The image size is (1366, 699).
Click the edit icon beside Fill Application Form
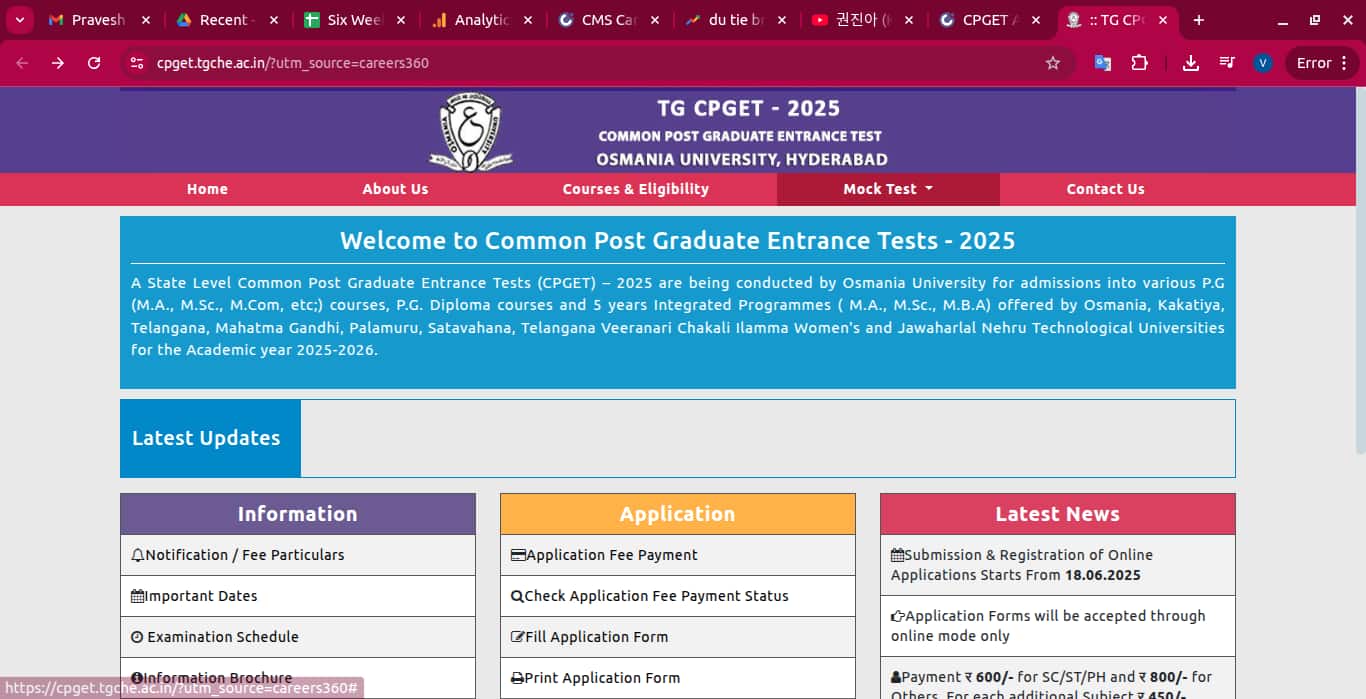[x=518, y=637]
